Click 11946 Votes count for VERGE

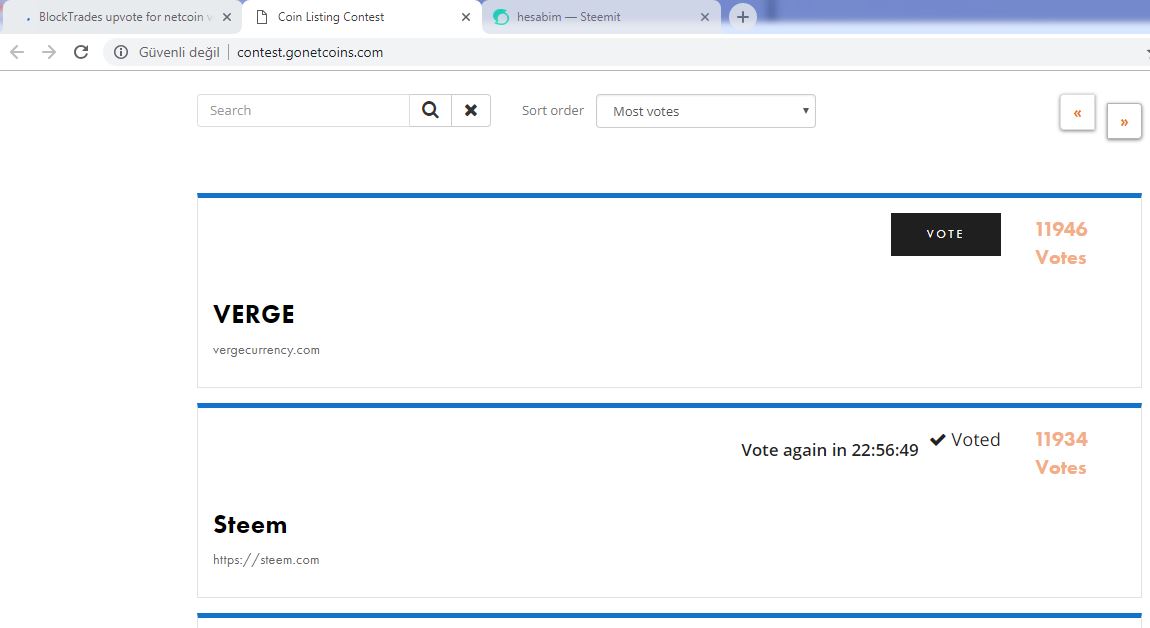point(1061,243)
